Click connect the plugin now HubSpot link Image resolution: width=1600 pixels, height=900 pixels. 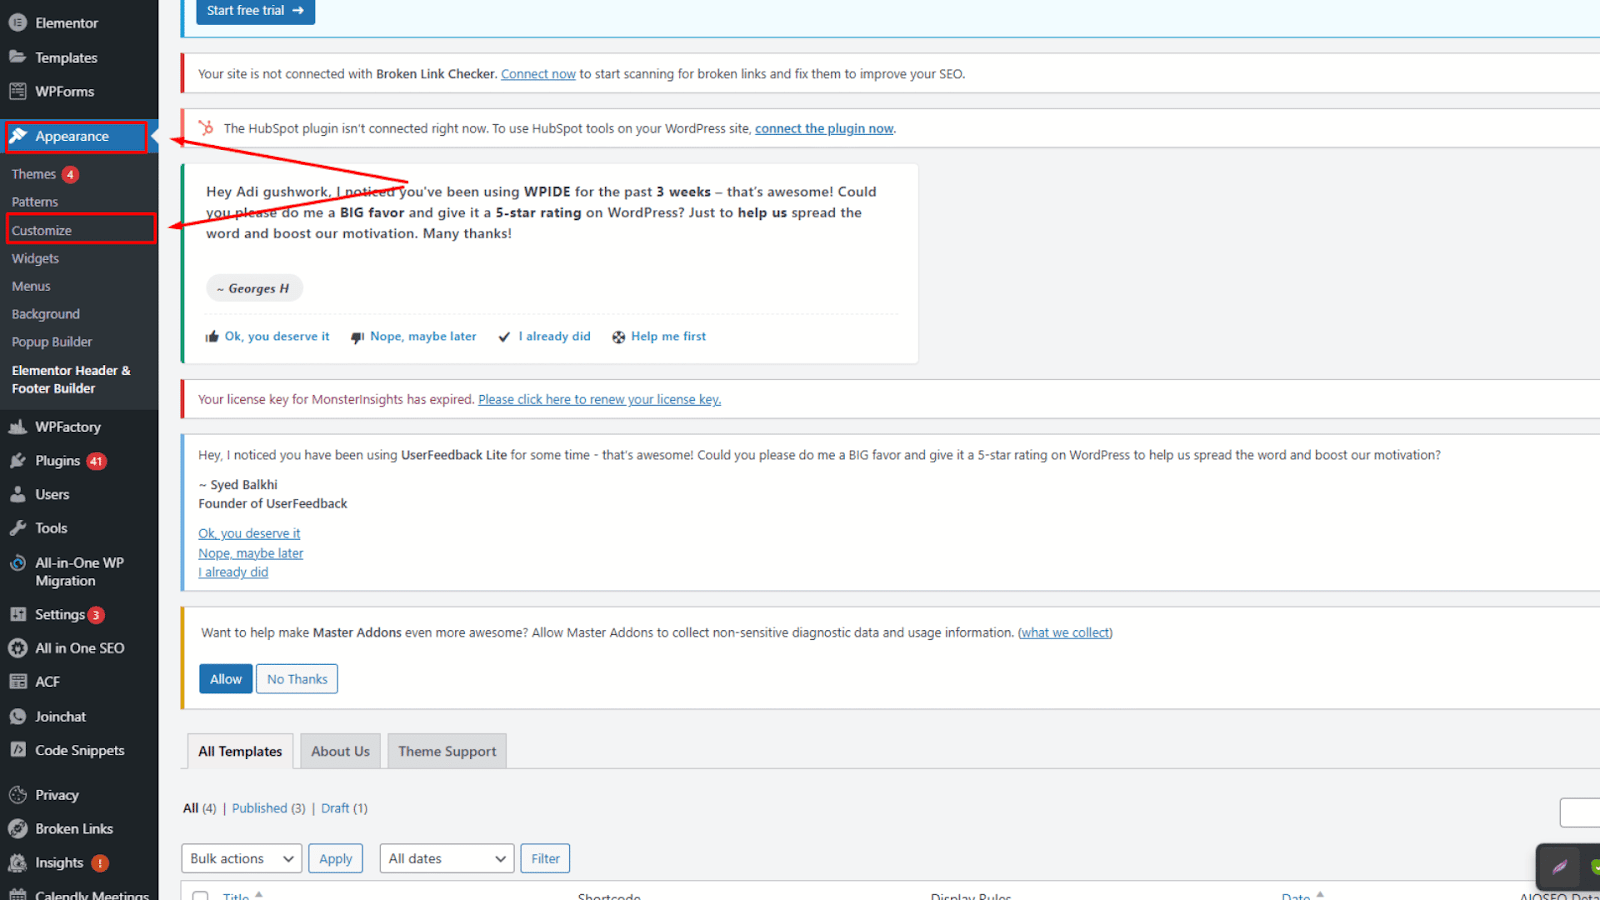(x=824, y=128)
